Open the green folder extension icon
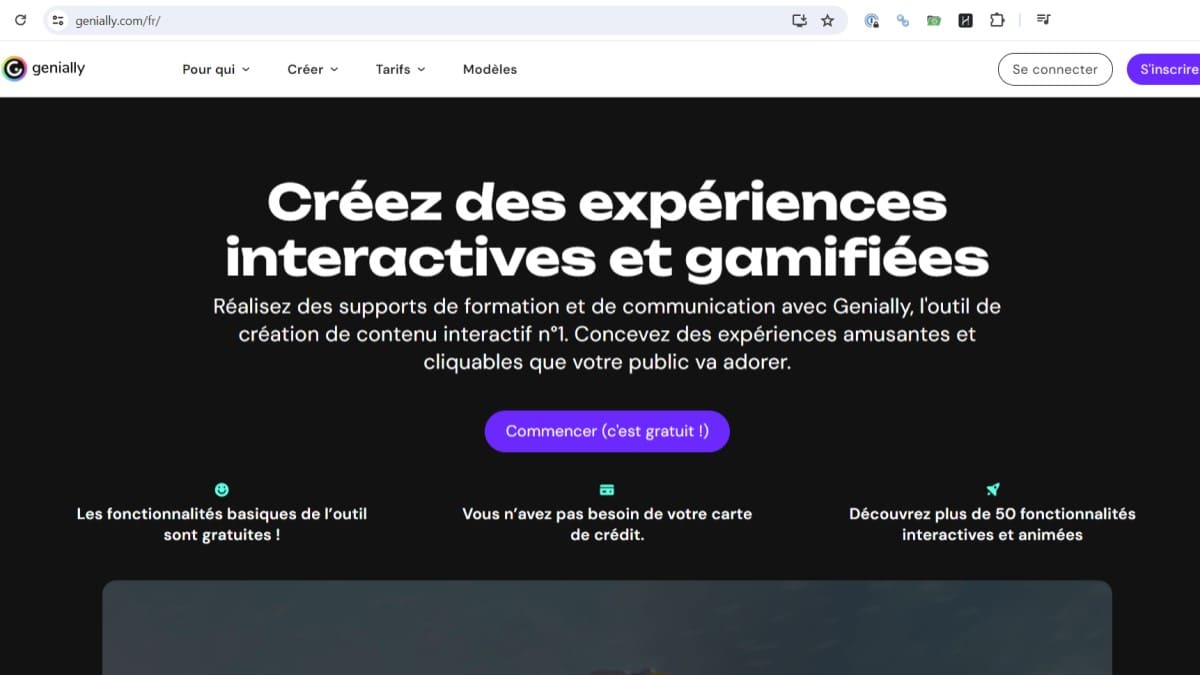1200x675 pixels. [x=934, y=20]
